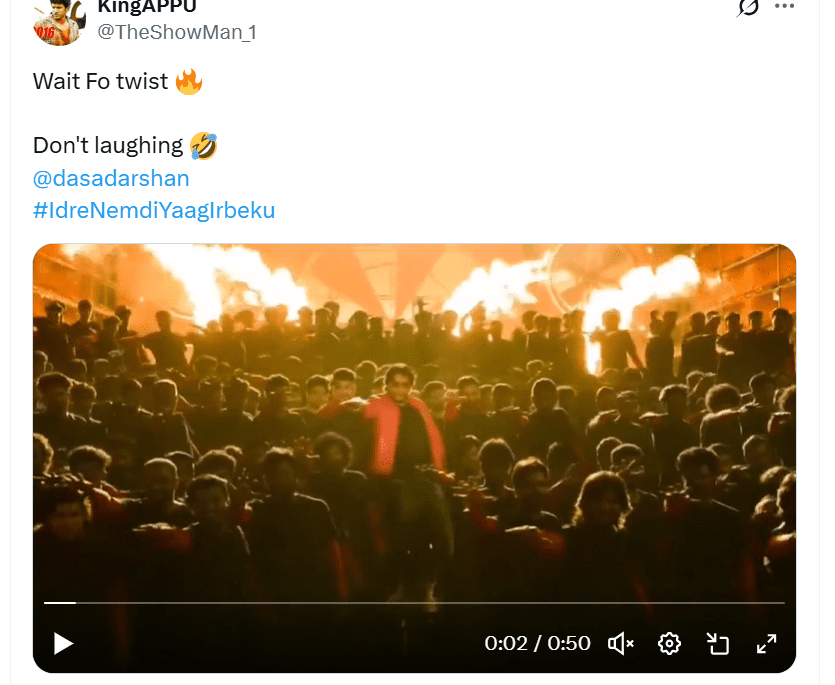The image size is (835, 685).
Task: Select the tweet text 'Wait Fo twist'
Action: point(100,81)
